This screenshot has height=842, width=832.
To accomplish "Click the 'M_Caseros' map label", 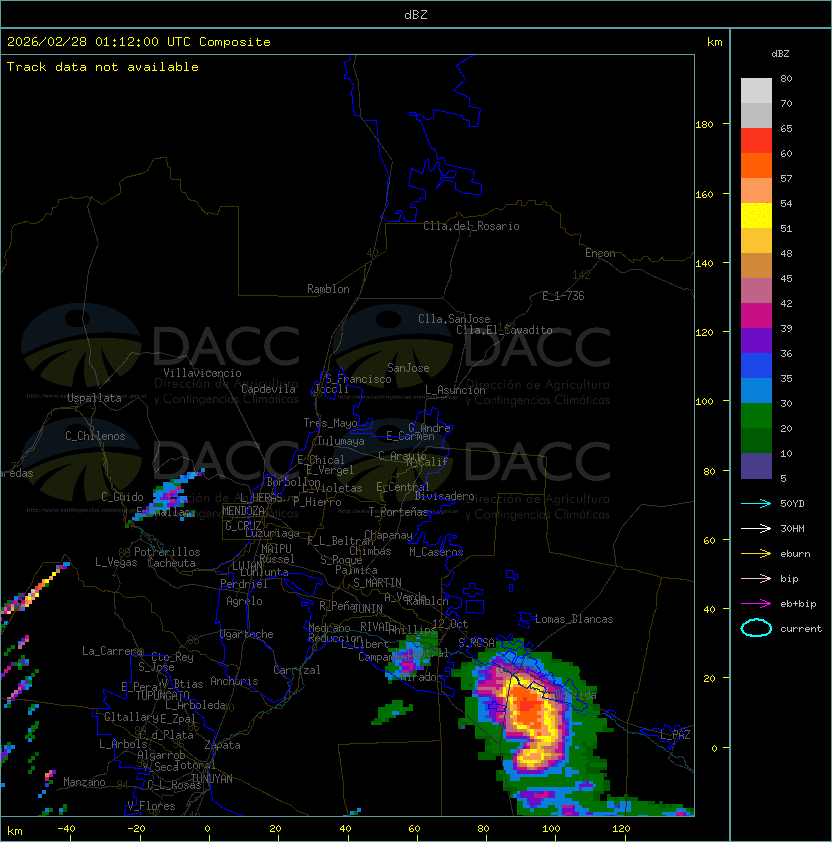I will pos(436,551).
